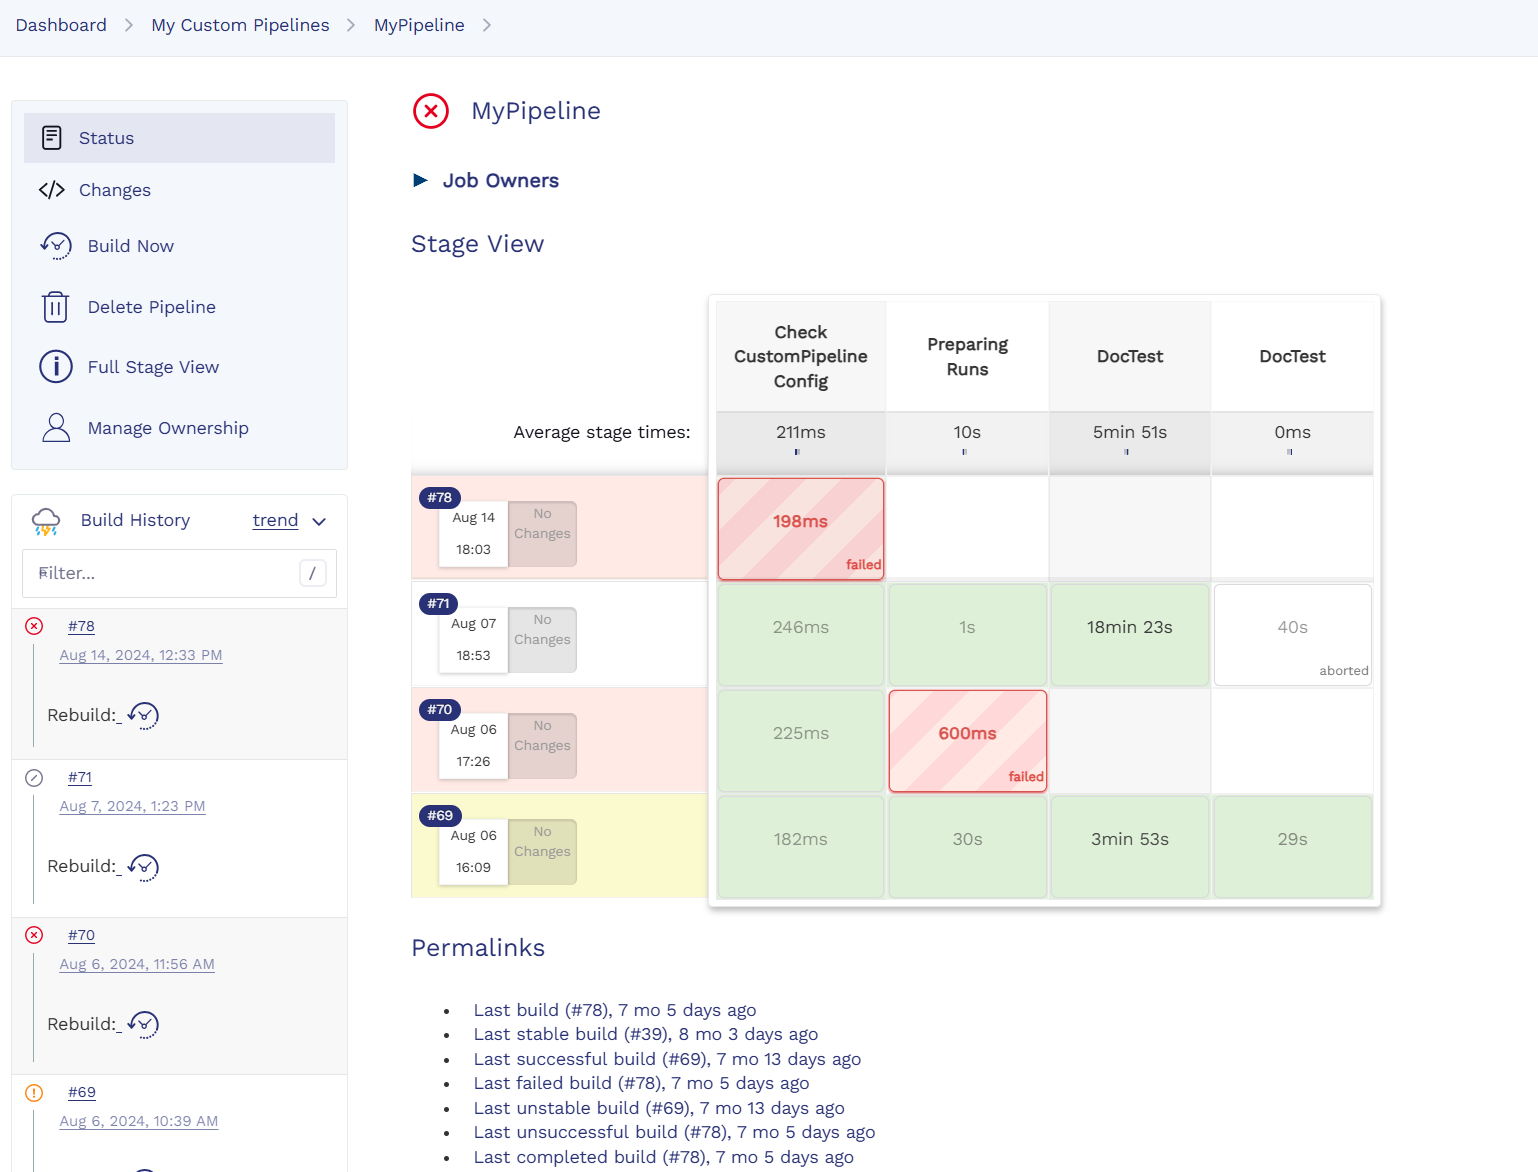Screen dimensions: 1538x1172
Task: Expand the breadcrumb arrow after Dashboard
Action: point(129,25)
